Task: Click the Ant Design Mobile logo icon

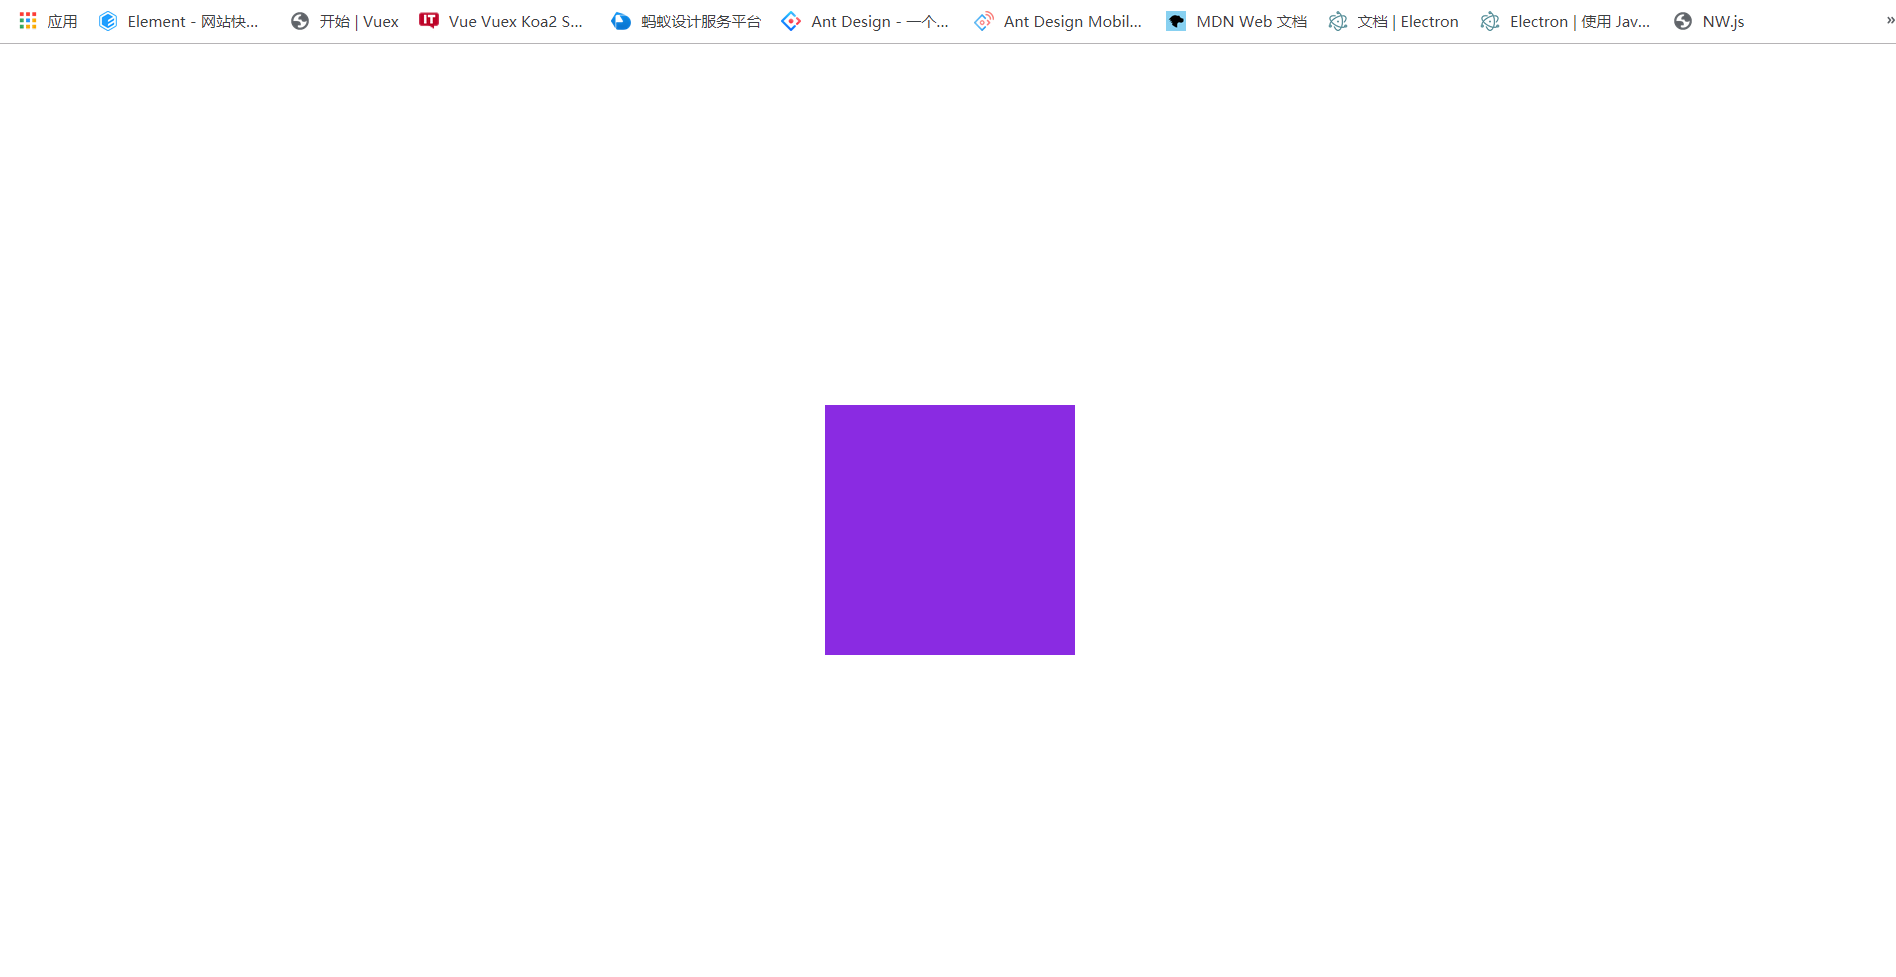Action: (984, 21)
